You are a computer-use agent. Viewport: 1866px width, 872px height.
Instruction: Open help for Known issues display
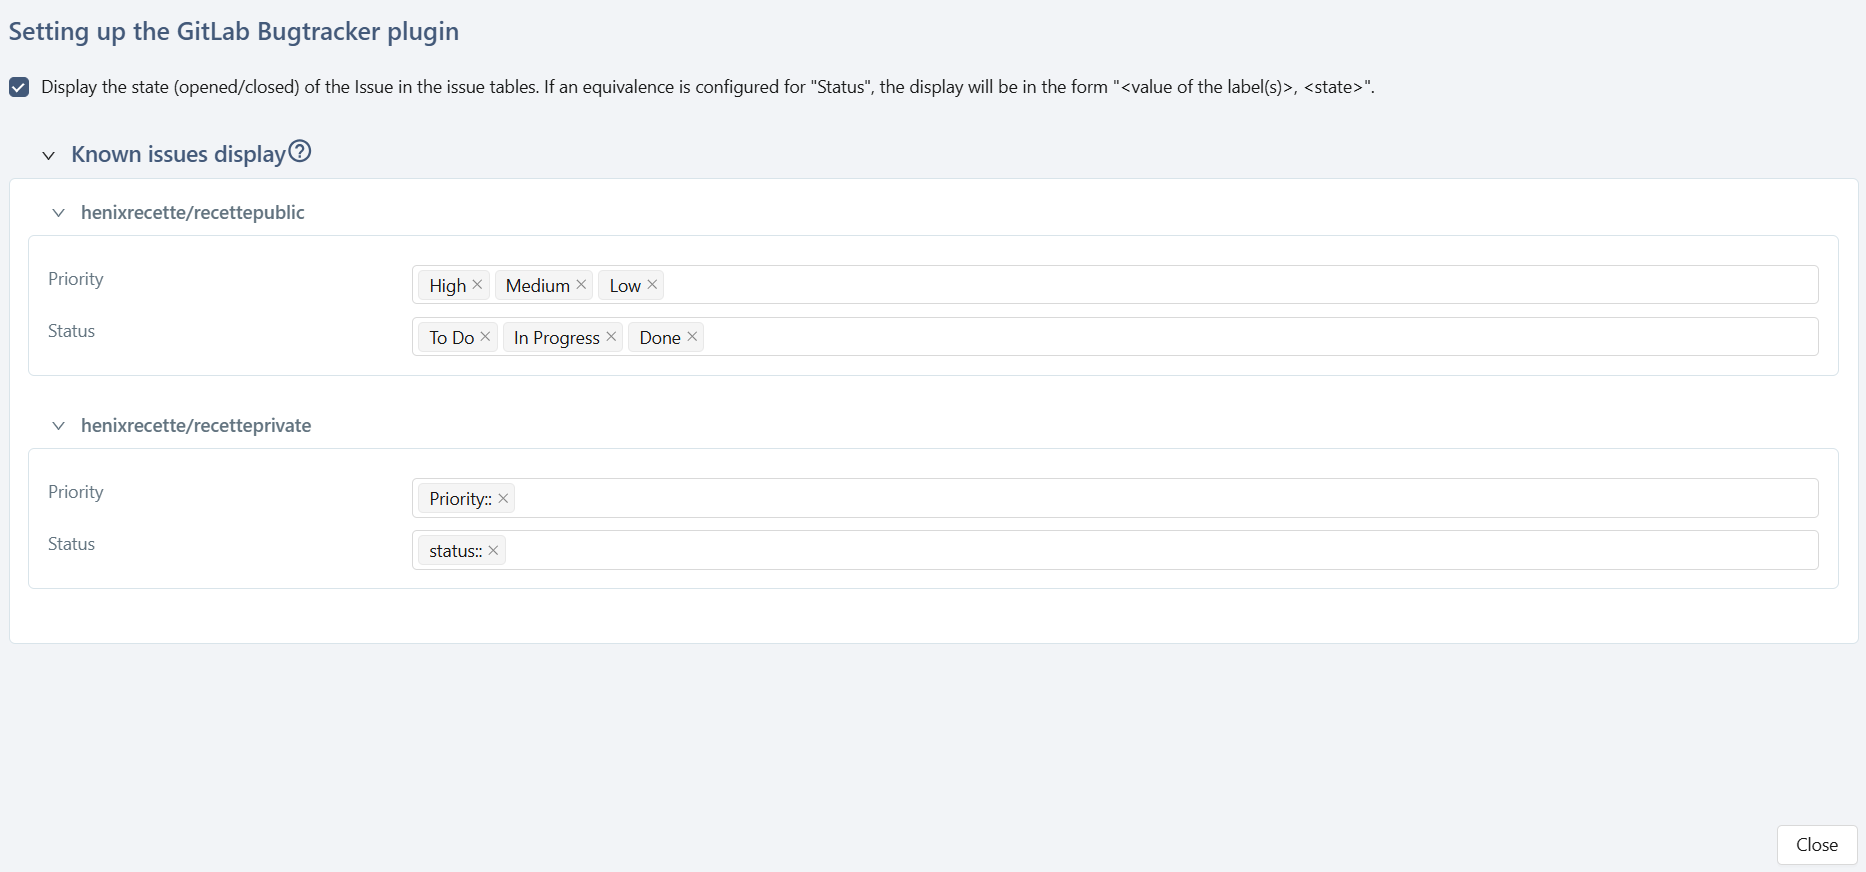click(300, 152)
